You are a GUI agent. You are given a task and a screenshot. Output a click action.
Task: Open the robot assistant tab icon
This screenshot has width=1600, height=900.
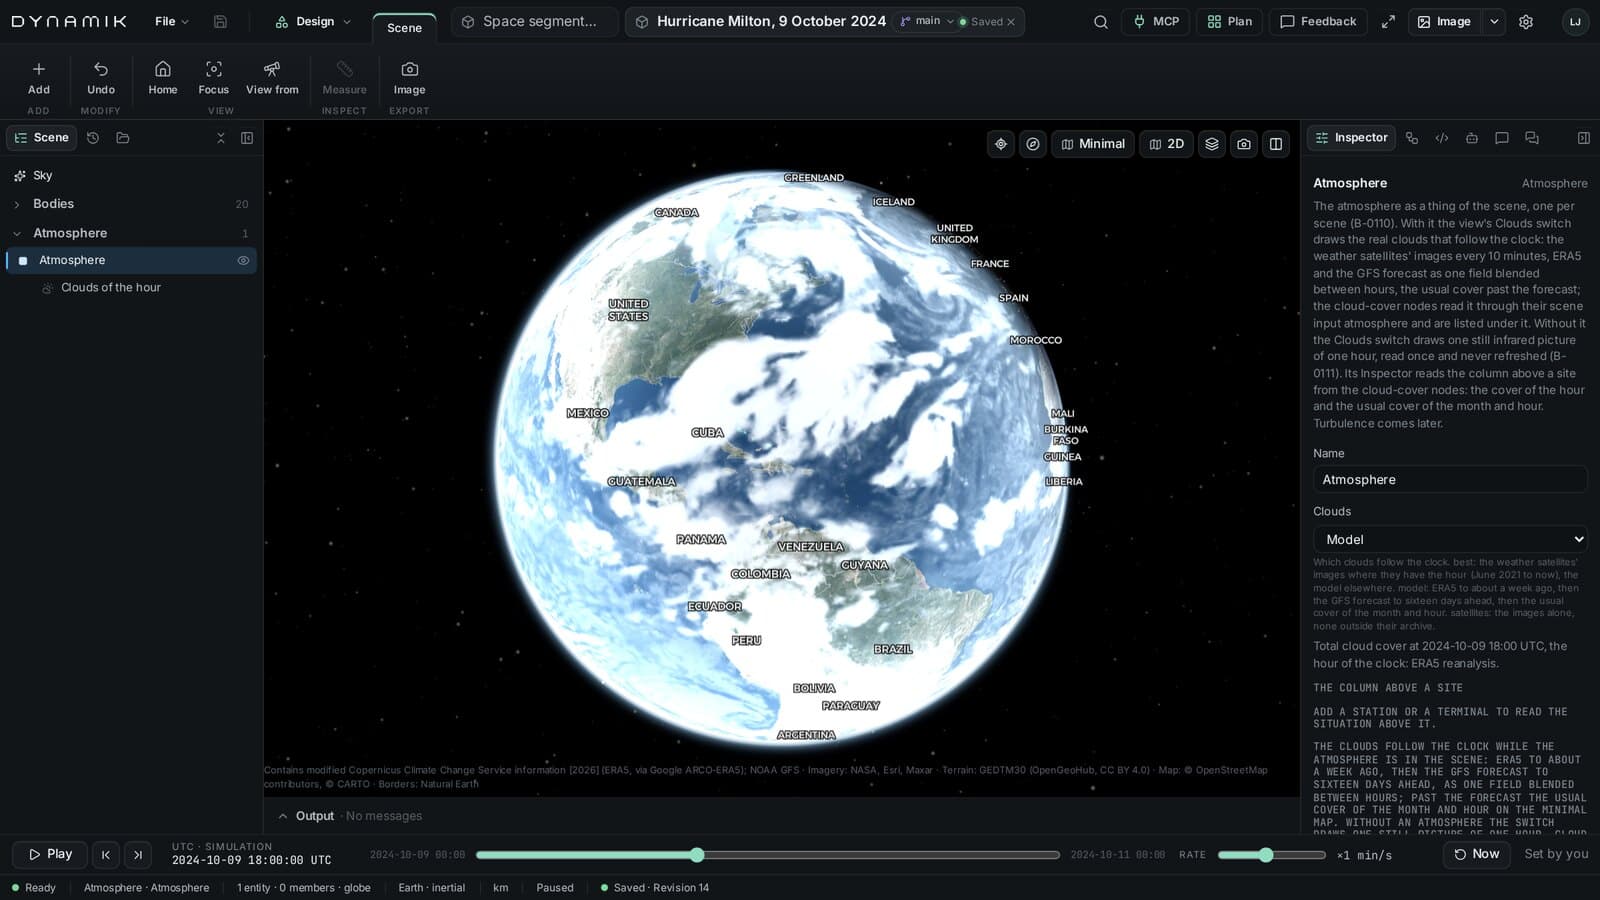(1472, 138)
